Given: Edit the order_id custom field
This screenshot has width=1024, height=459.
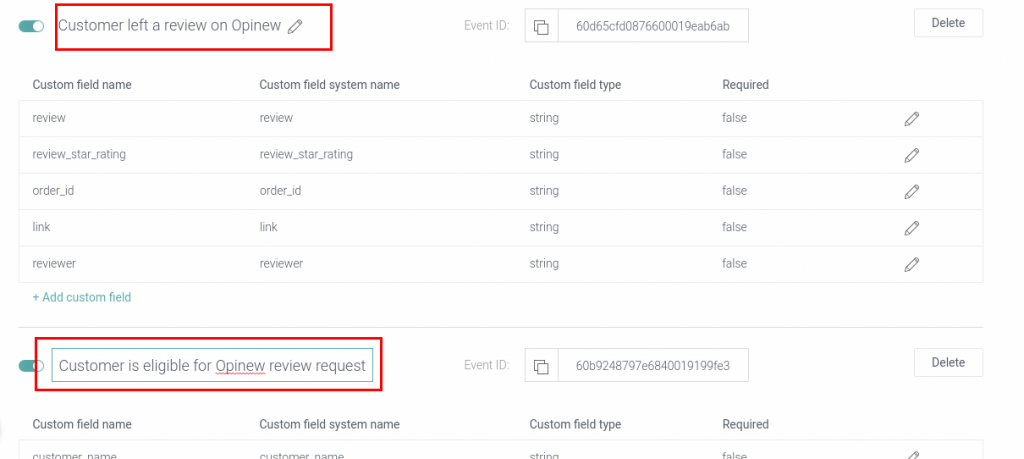Looking at the screenshot, I should (x=912, y=192).
